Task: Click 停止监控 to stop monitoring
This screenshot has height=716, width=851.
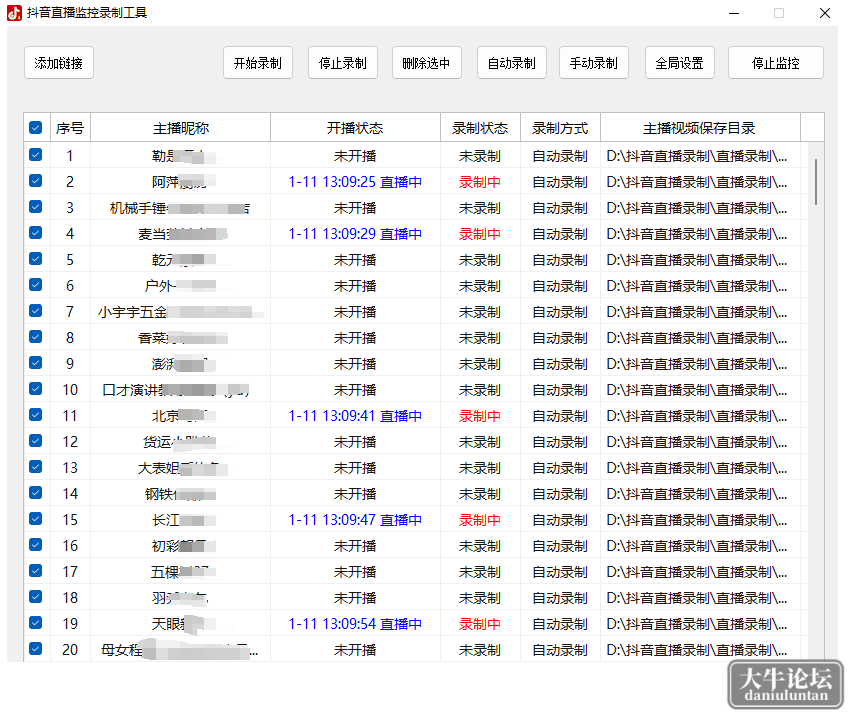Action: tap(776, 63)
